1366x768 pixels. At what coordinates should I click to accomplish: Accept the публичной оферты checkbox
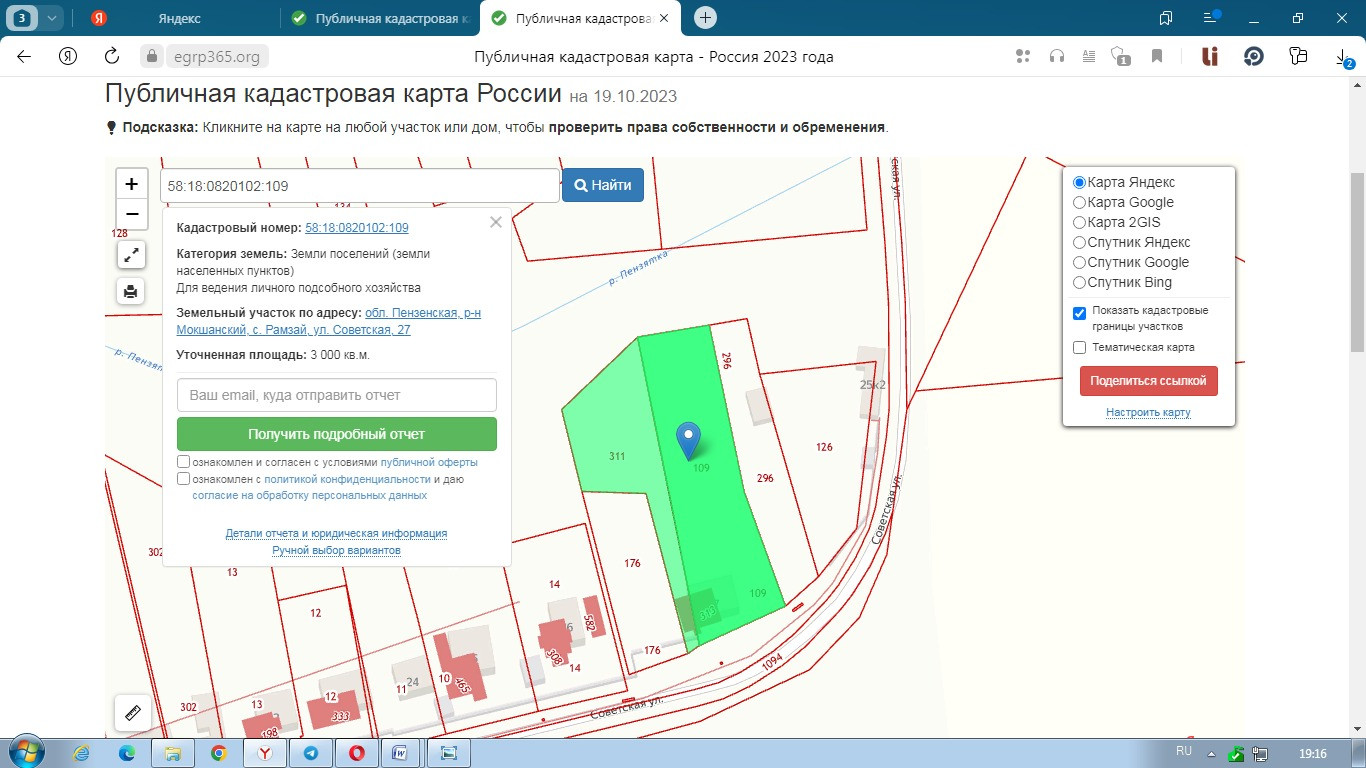click(184, 462)
